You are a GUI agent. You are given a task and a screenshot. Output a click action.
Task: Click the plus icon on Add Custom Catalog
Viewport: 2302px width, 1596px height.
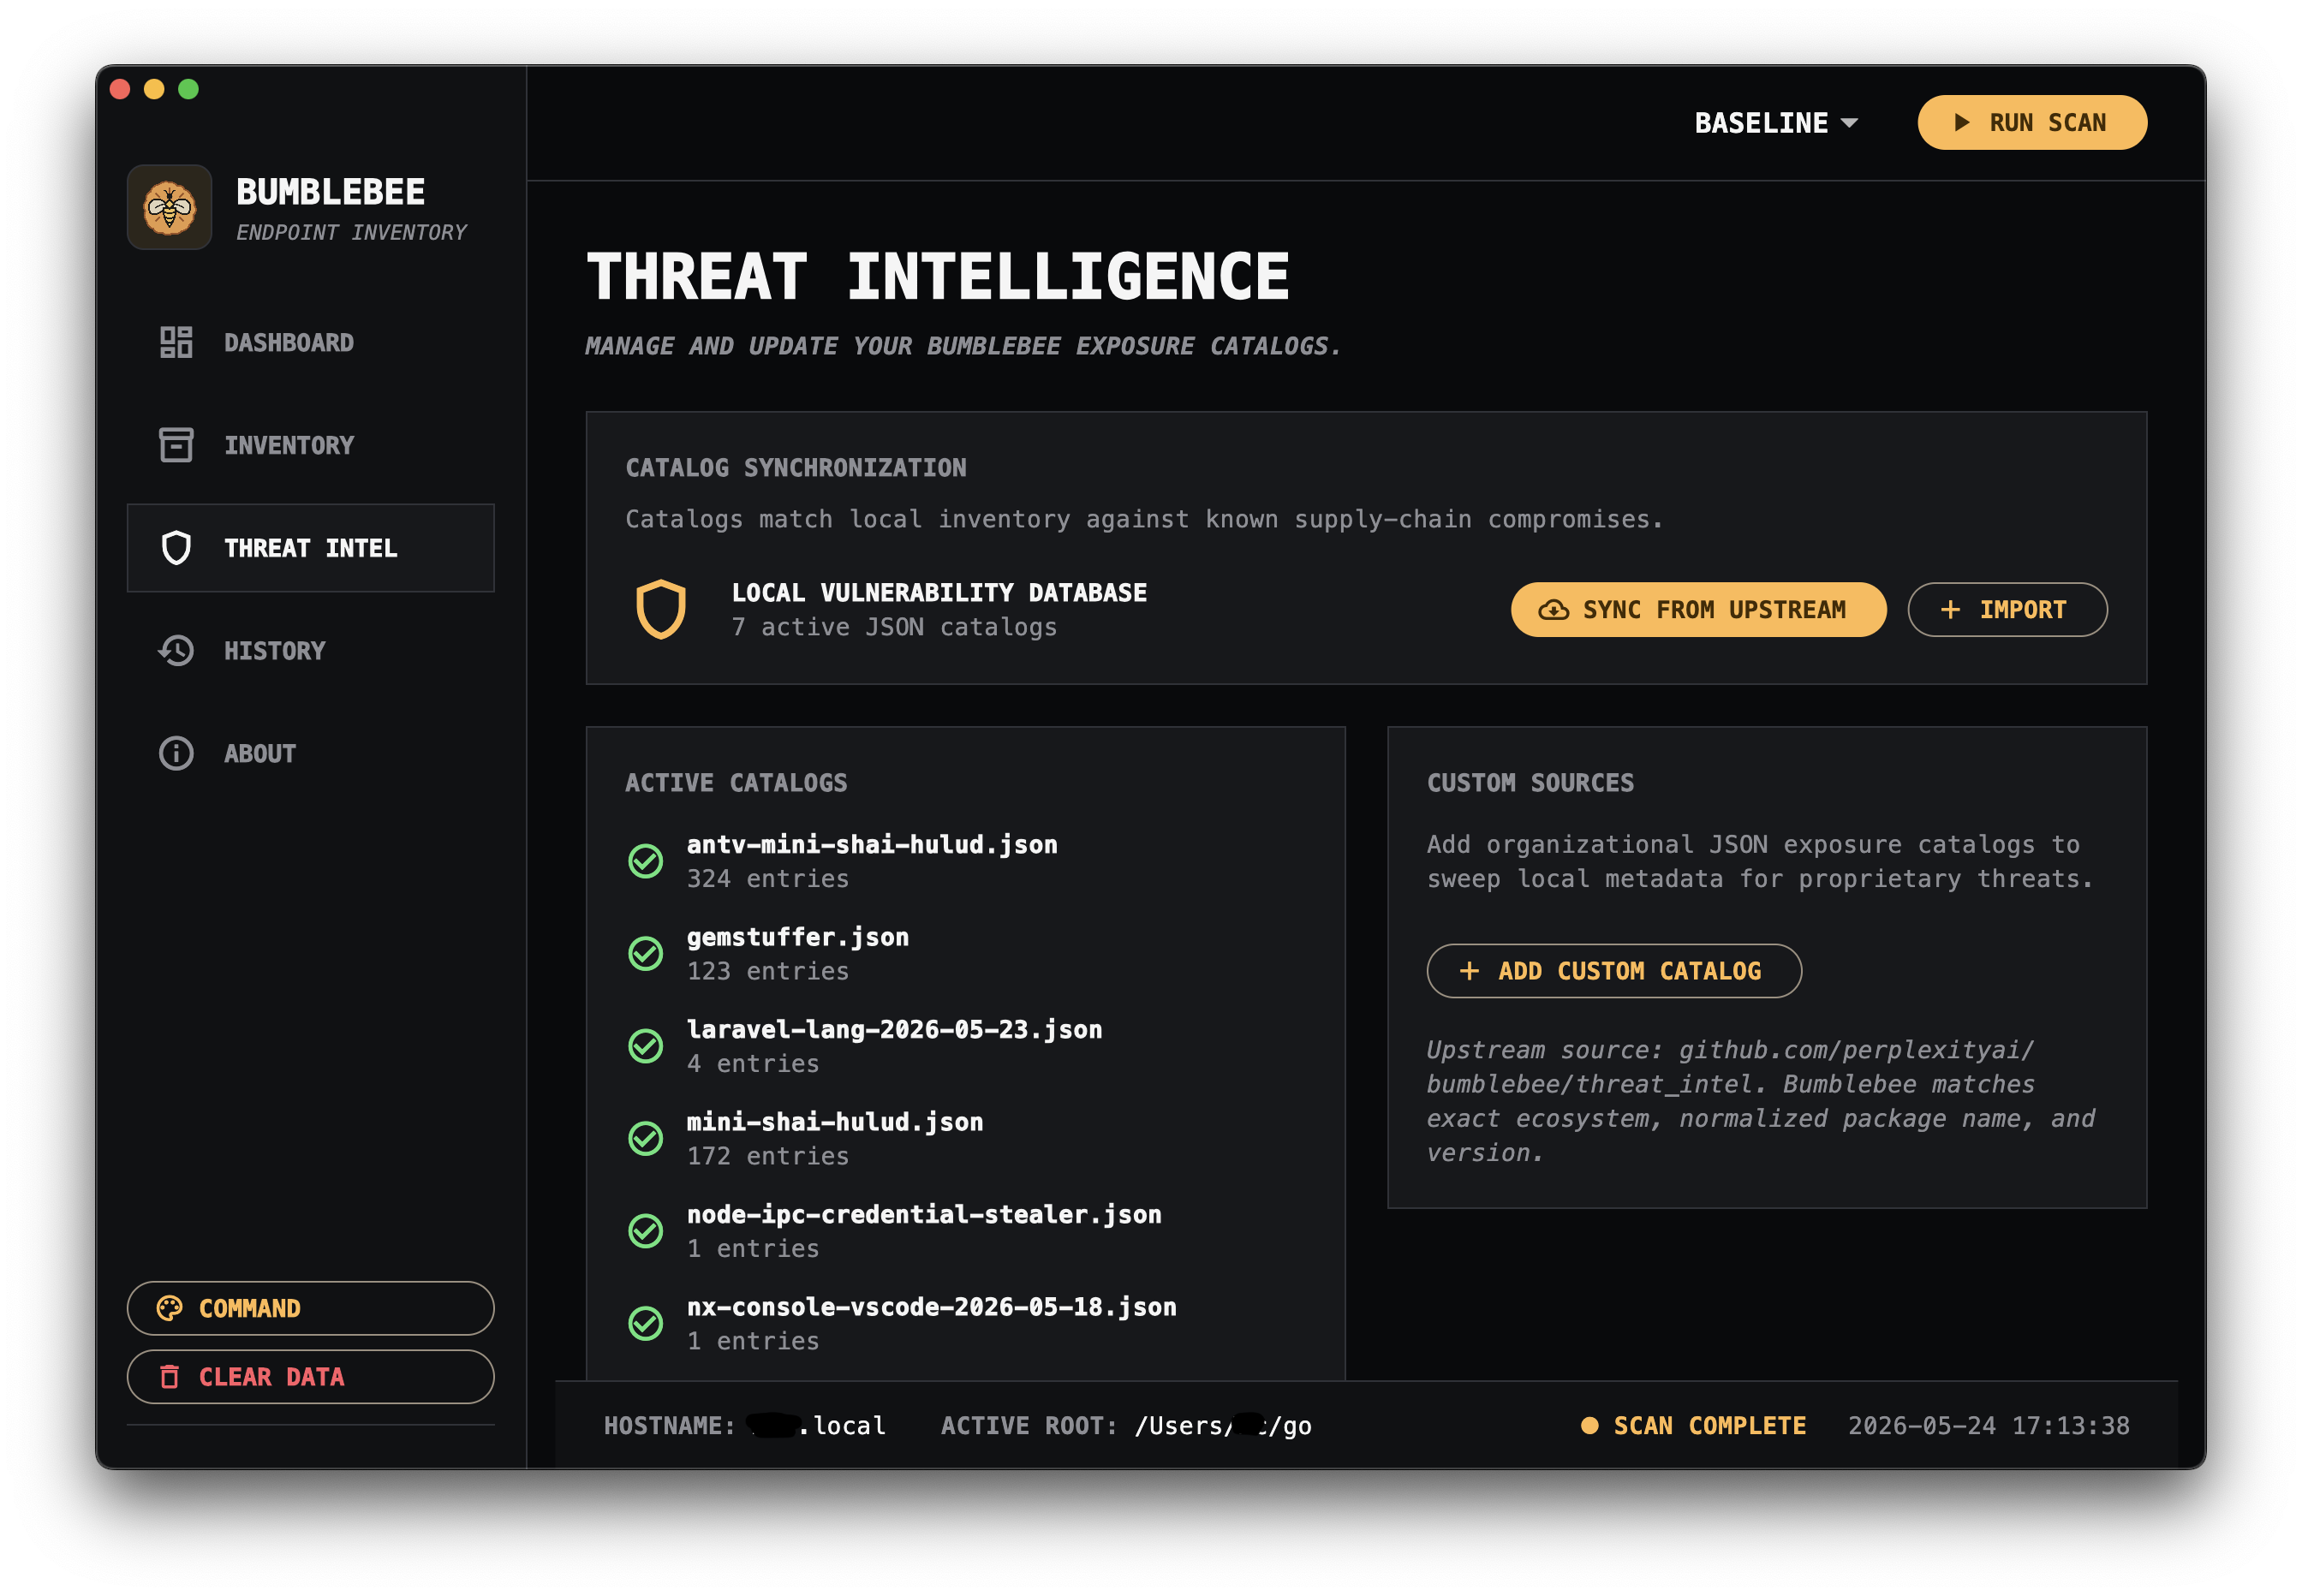coord(1469,971)
